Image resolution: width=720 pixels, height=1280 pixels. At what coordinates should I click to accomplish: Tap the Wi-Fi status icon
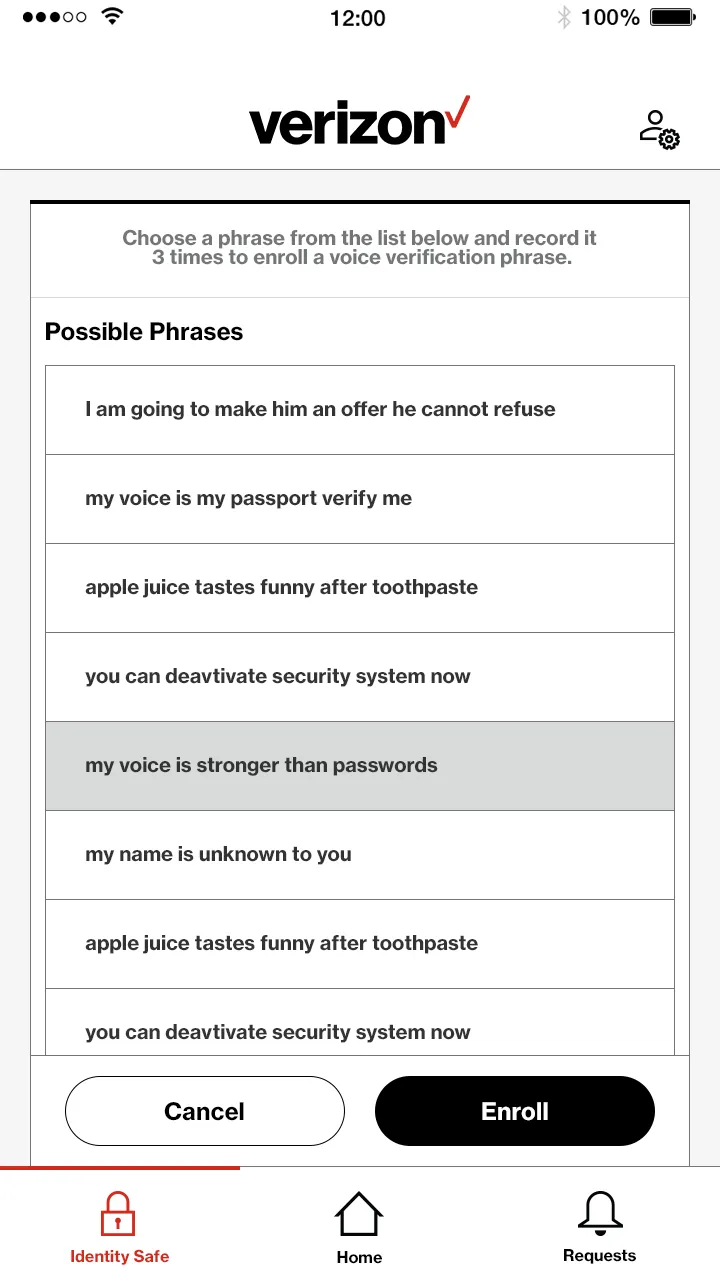pyautogui.click(x=112, y=17)
